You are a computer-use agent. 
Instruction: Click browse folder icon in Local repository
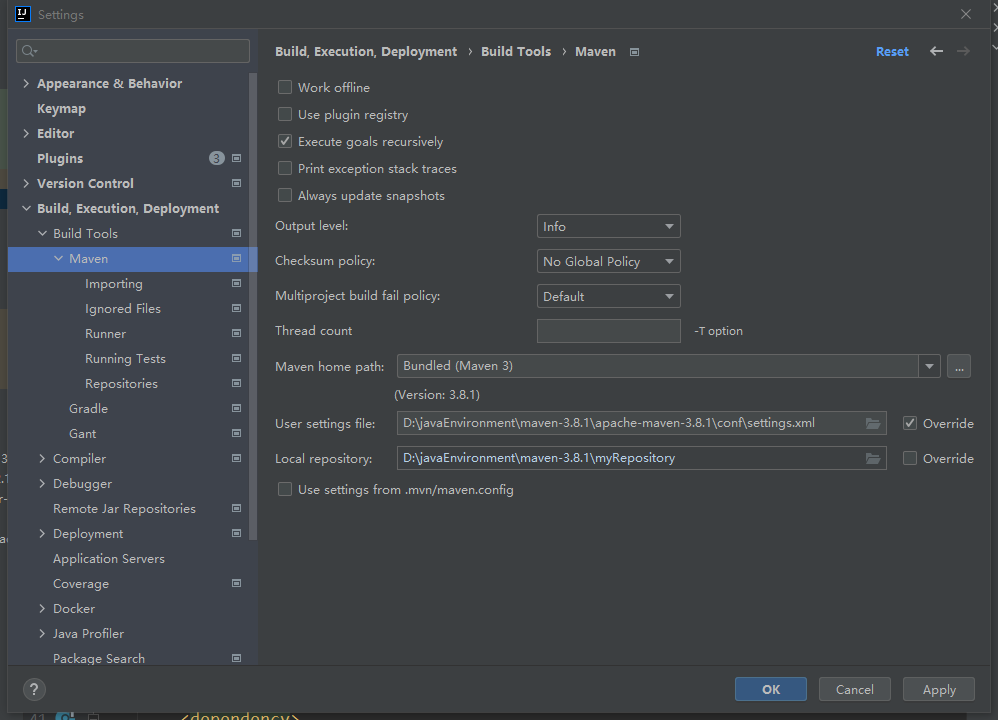873,458
